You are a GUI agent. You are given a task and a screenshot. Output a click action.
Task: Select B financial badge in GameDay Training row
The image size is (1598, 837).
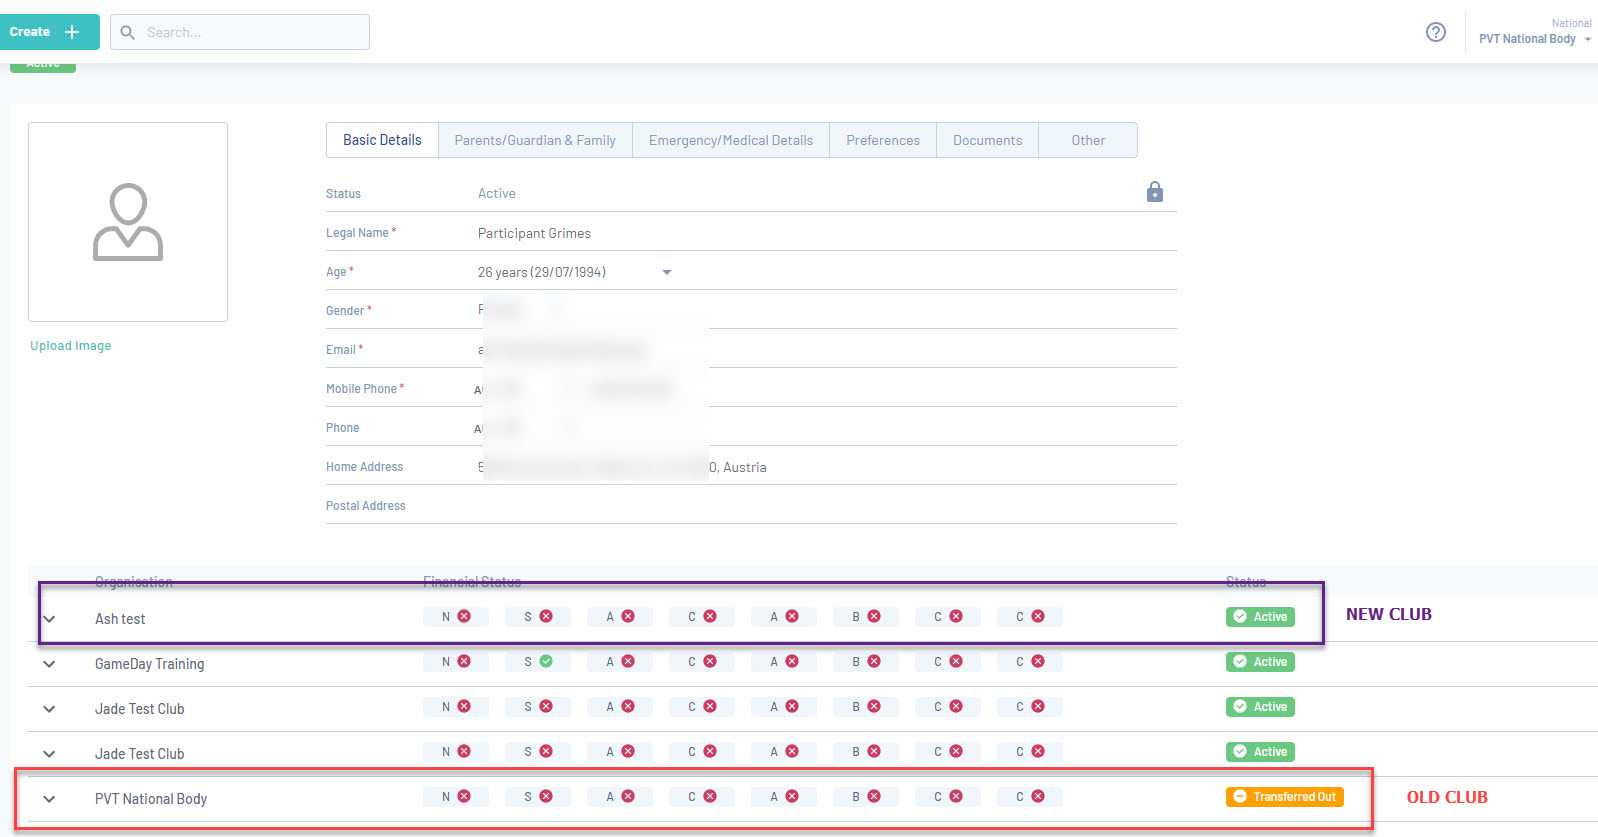[x=866, y=662]
